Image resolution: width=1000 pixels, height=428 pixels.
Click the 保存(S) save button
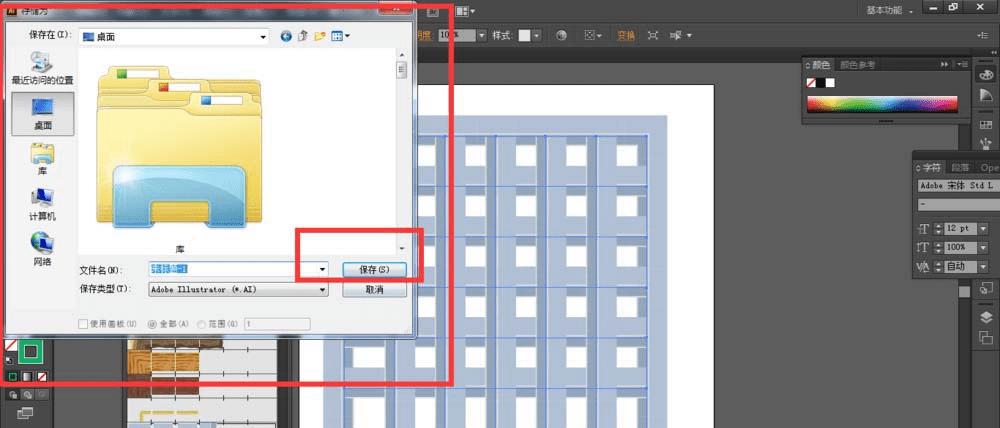[x=374, y=270]
